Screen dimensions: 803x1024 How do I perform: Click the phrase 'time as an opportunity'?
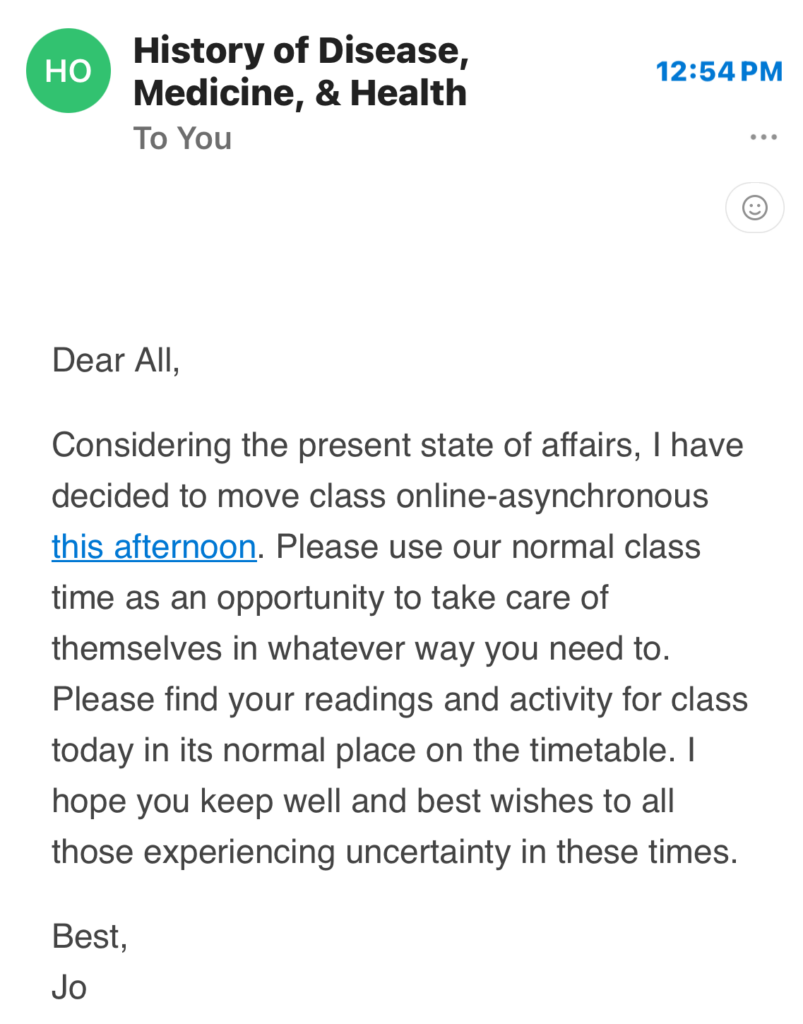pyautogui.click(x=217, y=598)
